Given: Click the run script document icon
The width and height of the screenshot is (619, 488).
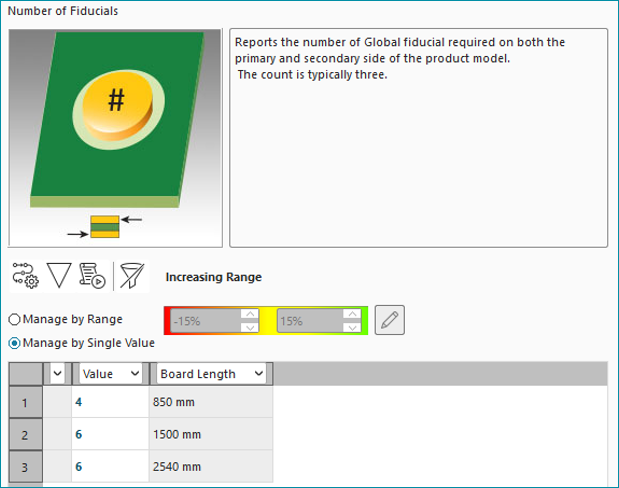Looking at the screenshot, I should coord(92,276).
